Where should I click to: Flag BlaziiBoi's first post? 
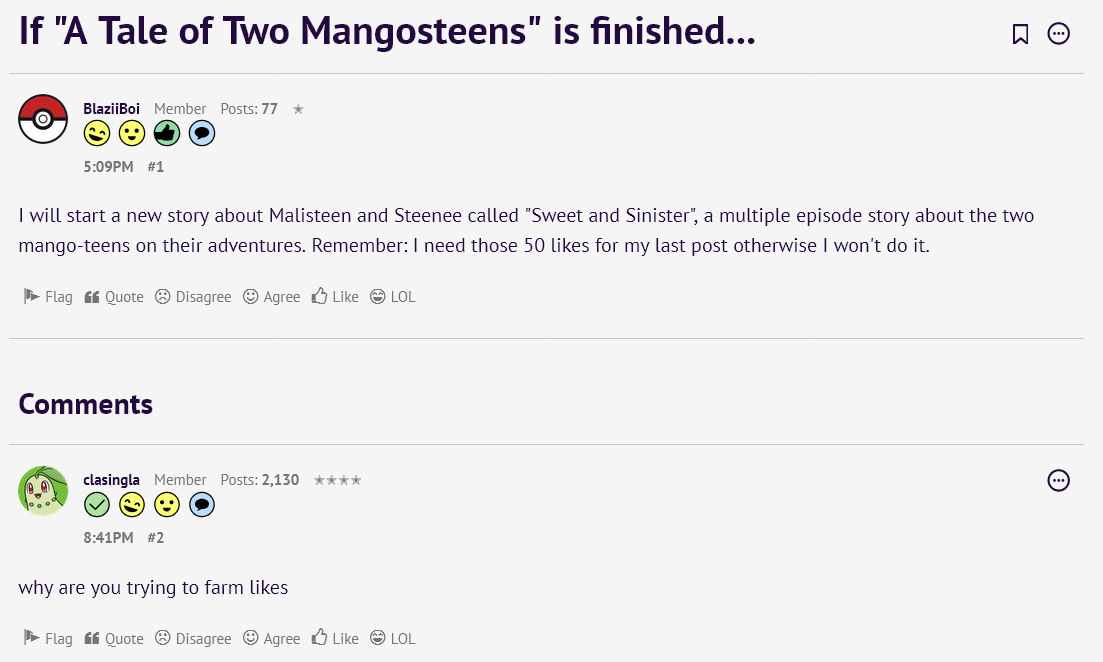pyautogui.click(x=48, y=297)
